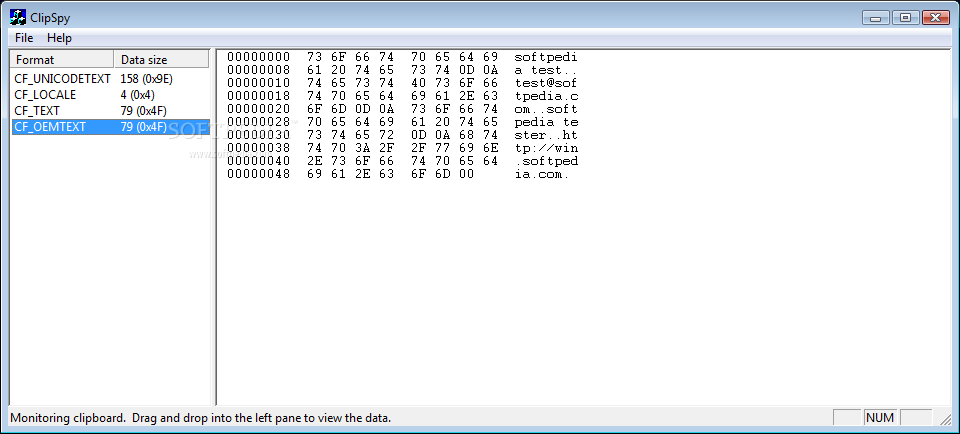
Task: Click ASCII text 'tpedia.c' in dump
Action: pyautogui.click(x=546, y=96)
